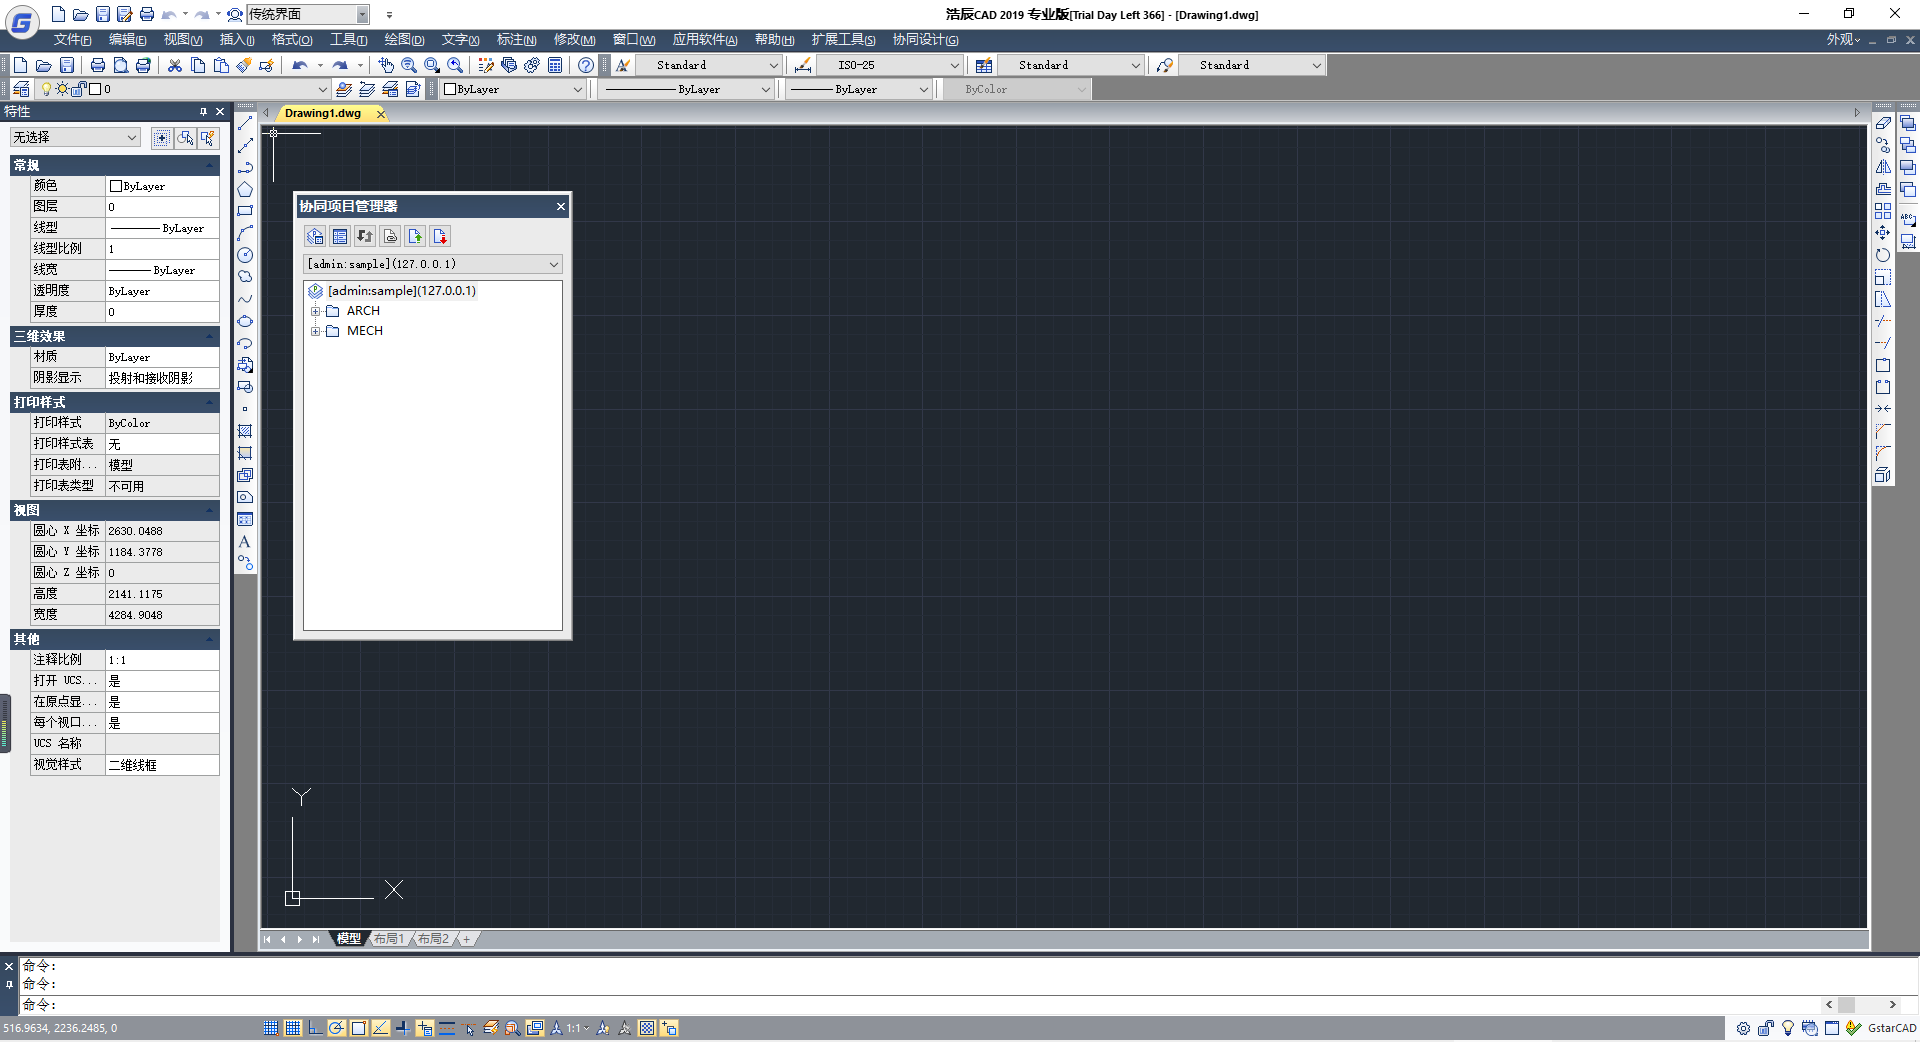The image size is (1920, 1042).
Task: Toggle polar tracking in status bar
Action: [337, 1028]
